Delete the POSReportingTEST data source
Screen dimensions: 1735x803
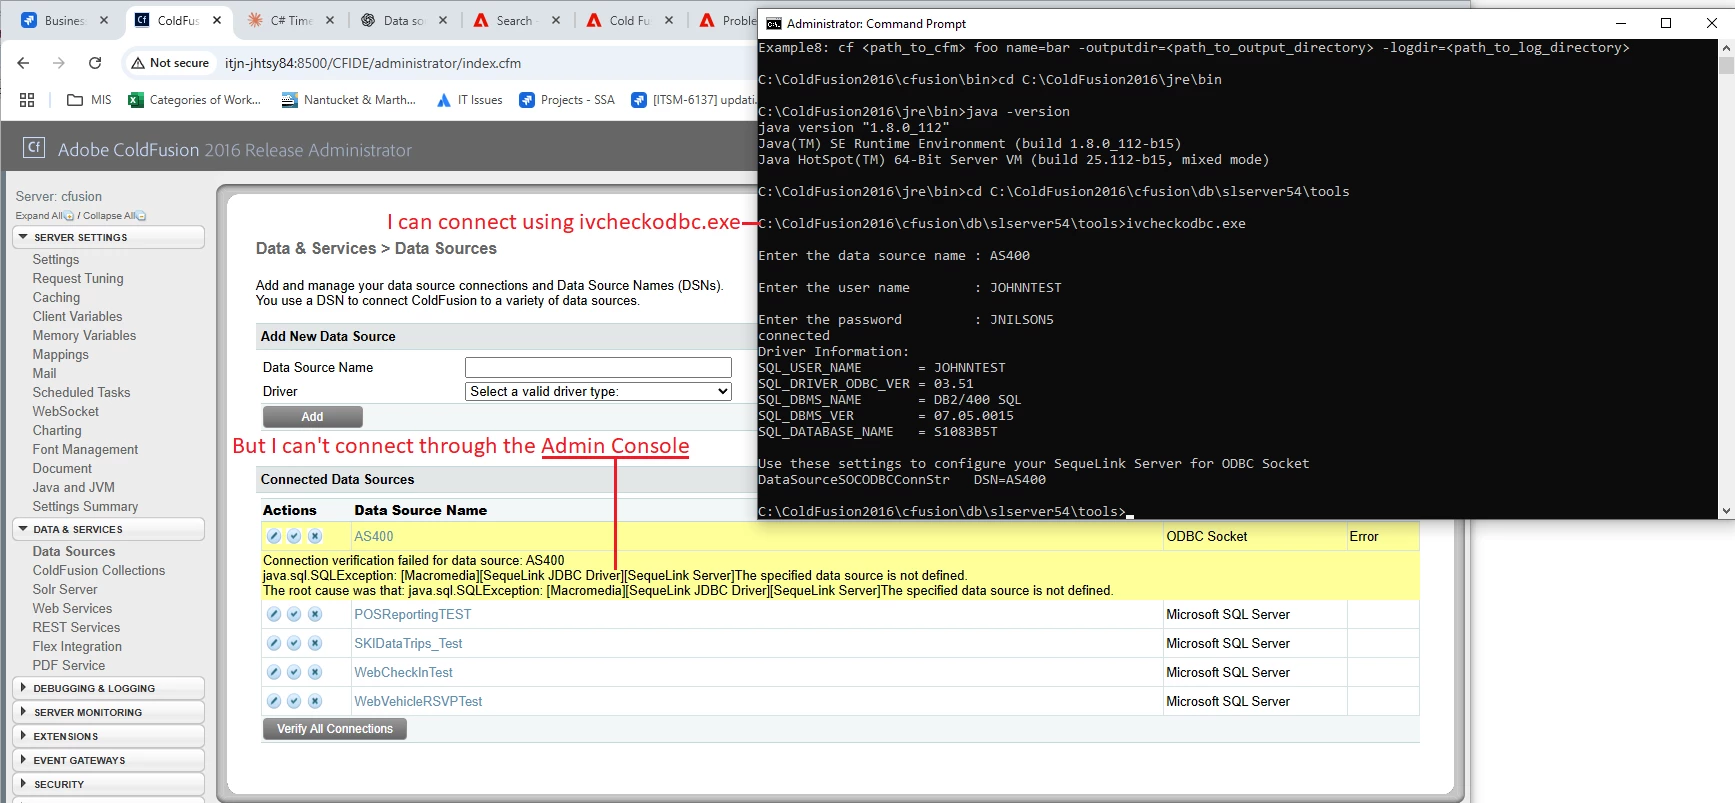[x=315, y=614]
